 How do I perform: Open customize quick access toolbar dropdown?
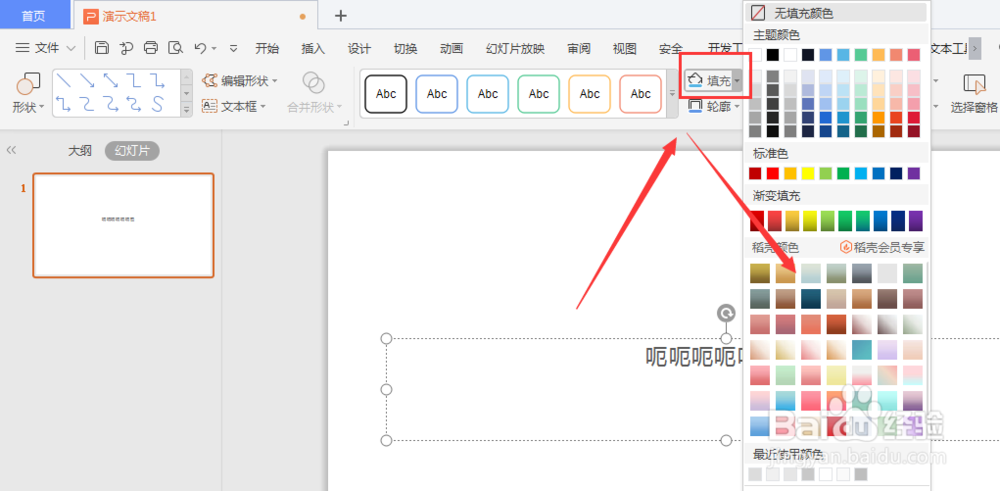(233, 48)
